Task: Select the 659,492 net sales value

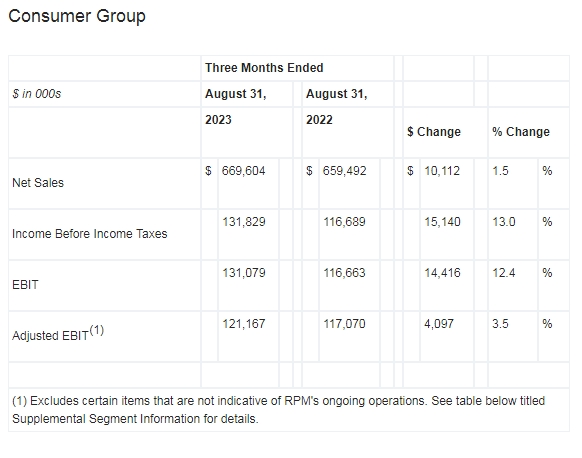Action: 344,171
